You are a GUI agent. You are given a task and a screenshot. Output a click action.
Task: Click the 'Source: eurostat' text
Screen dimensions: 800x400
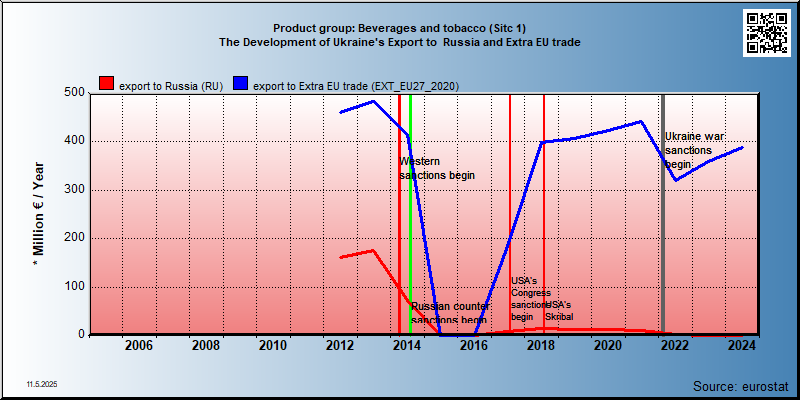click(741, 385)
